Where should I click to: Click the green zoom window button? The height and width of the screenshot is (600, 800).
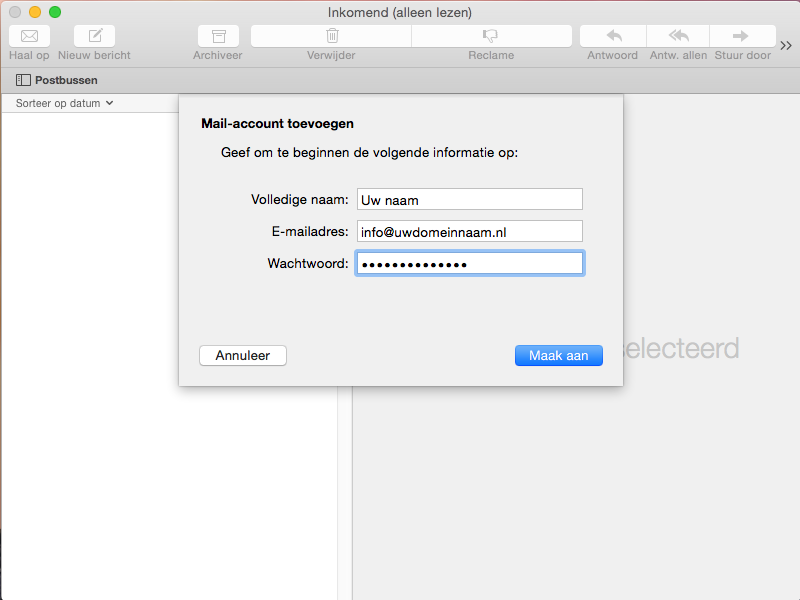click(55, 12)
